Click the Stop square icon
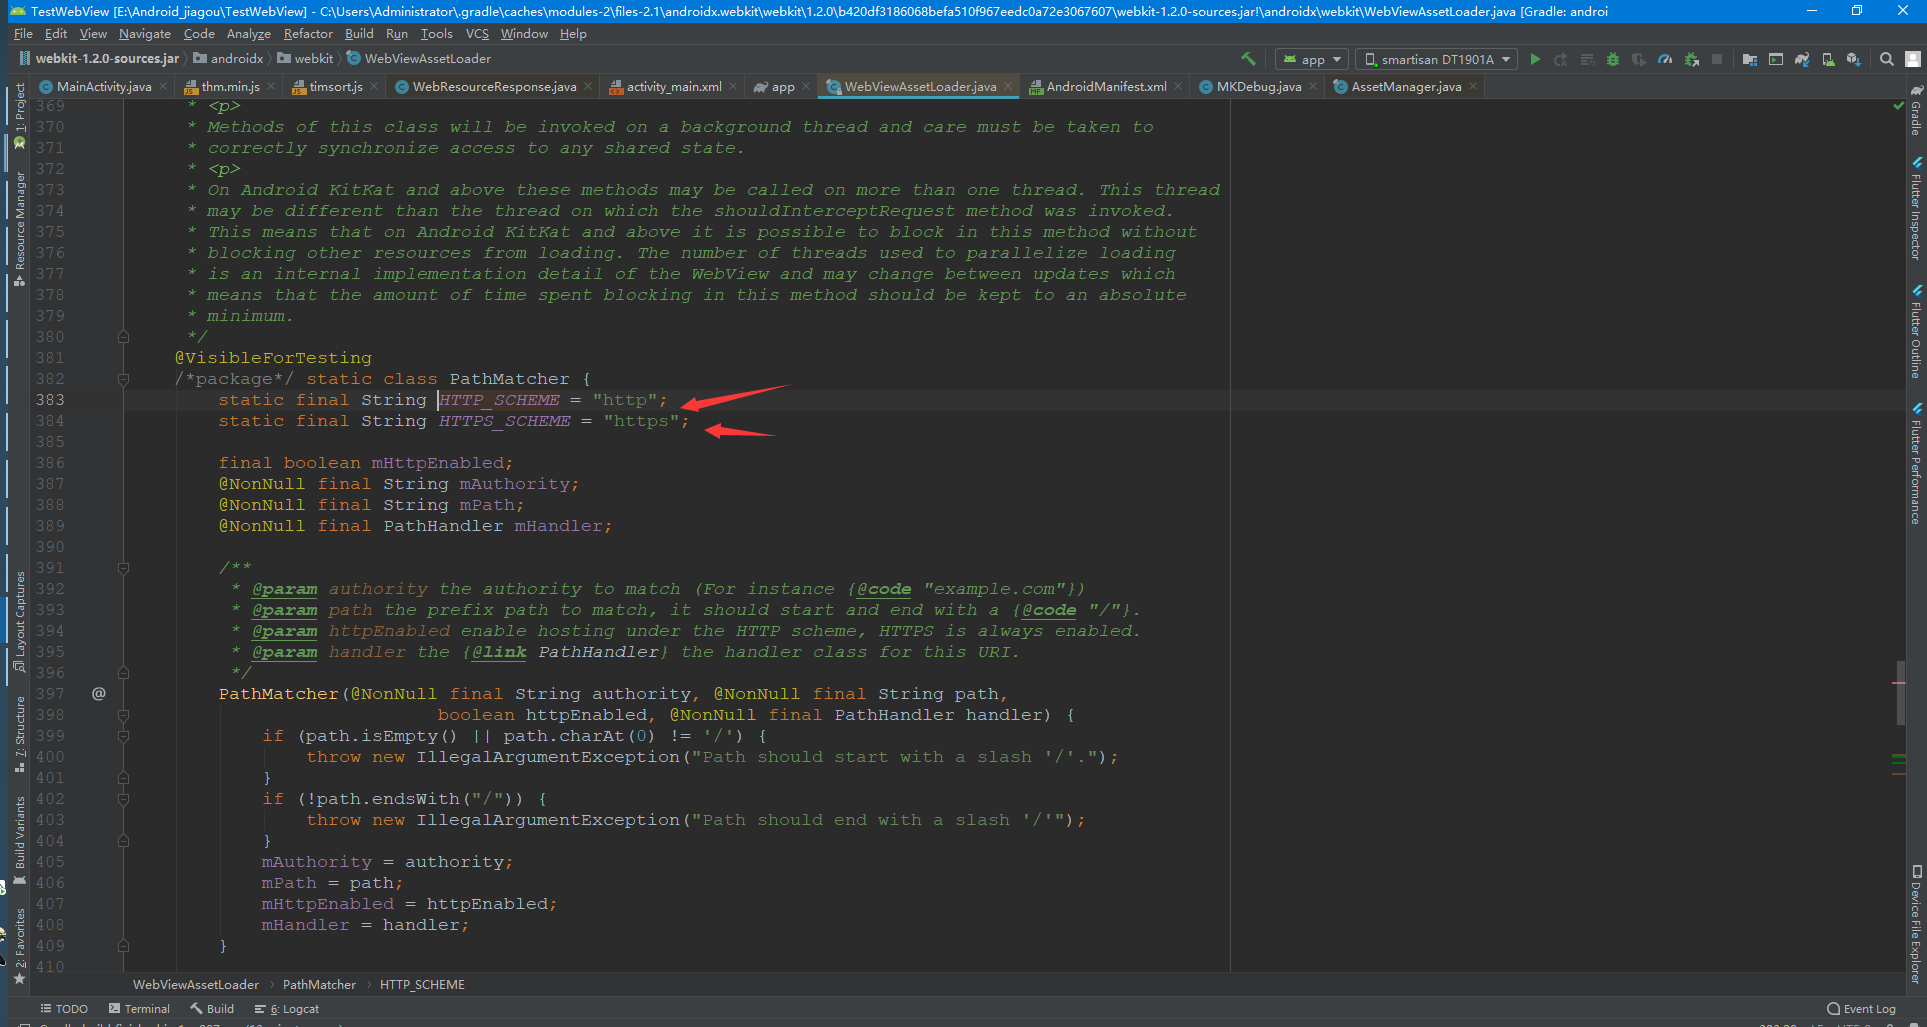The height and width of the screenshot is (1027, 1927). click(x=1717, y=59)
